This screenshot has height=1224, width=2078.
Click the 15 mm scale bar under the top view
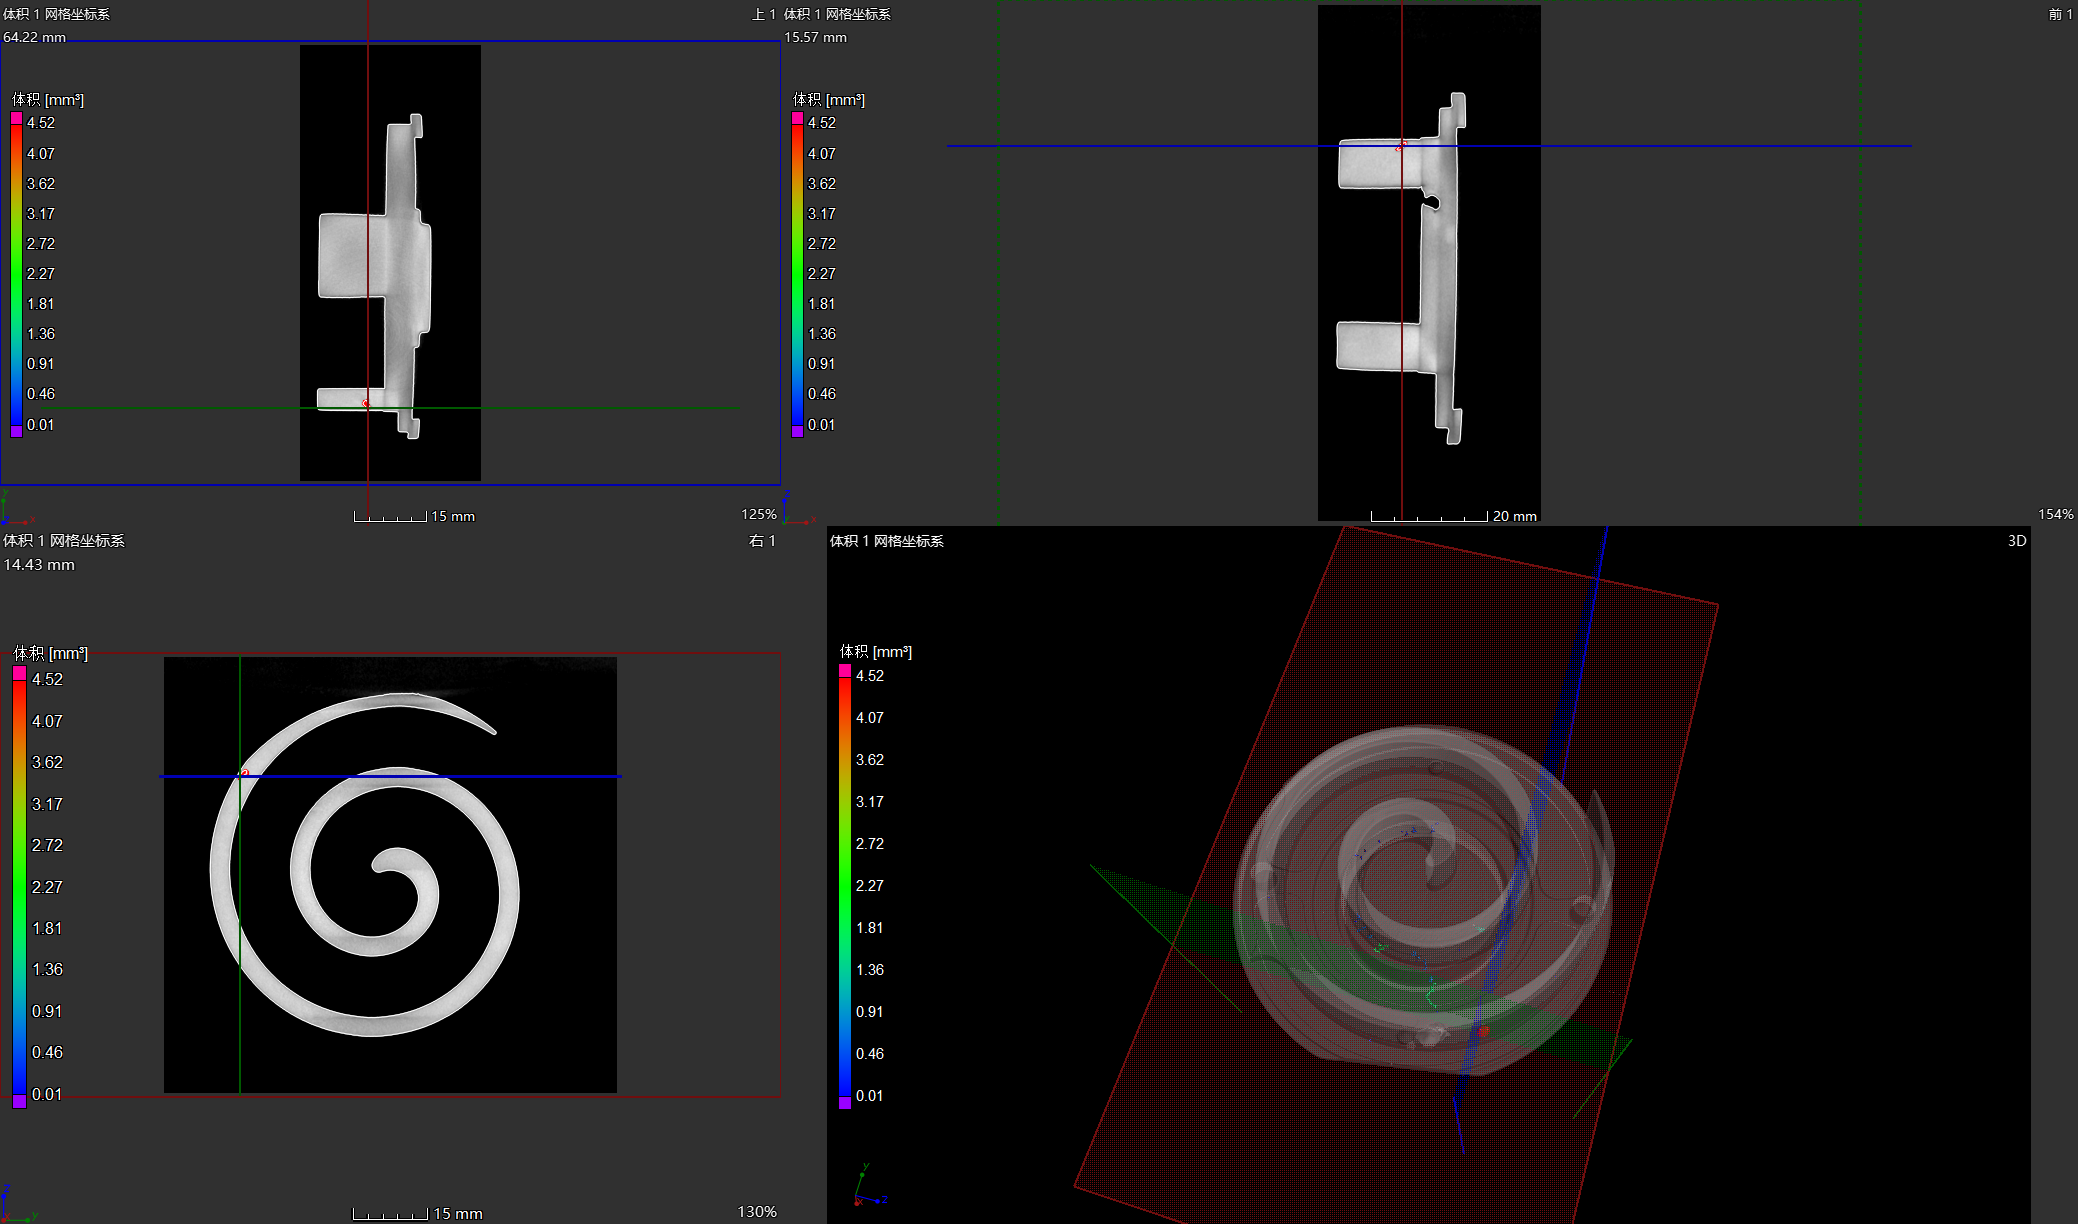(413, 515)
